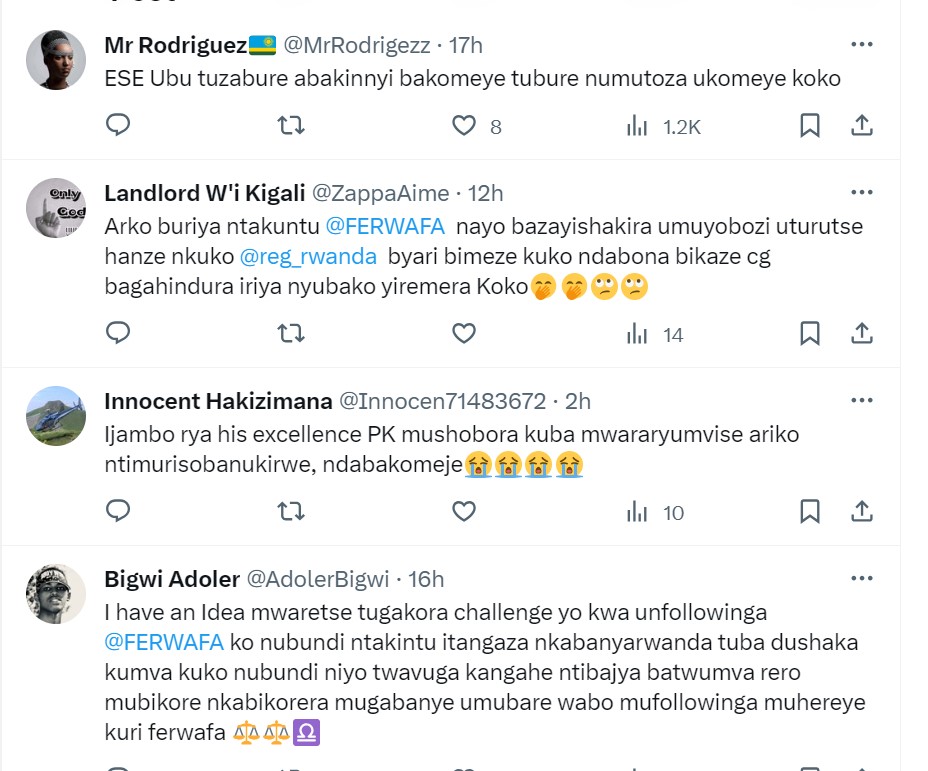Image resolution: width=928 pixels, height=771 pixels.
Task: Click Innocent Hakizimana's helicopter avatar
Action: tap(55, 415)
